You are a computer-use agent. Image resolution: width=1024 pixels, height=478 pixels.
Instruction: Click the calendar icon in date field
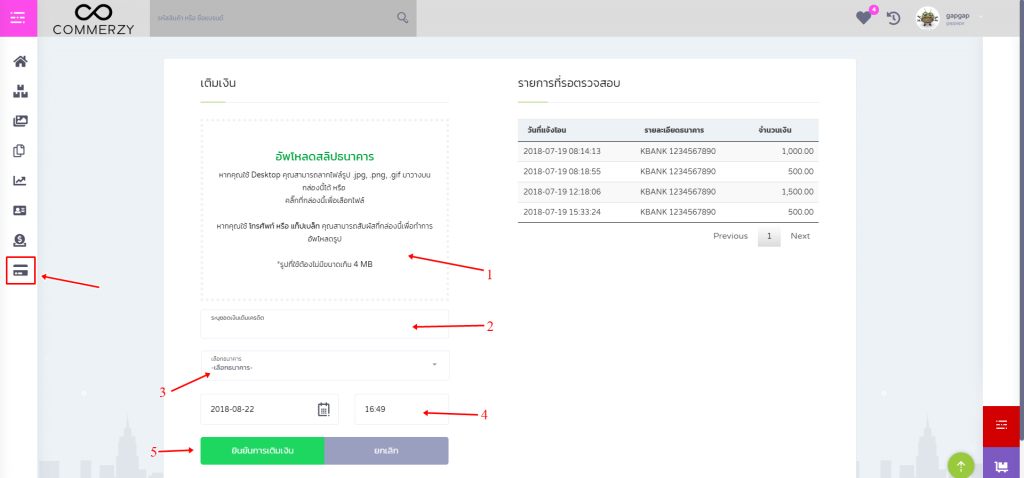(x=324, y=409)
